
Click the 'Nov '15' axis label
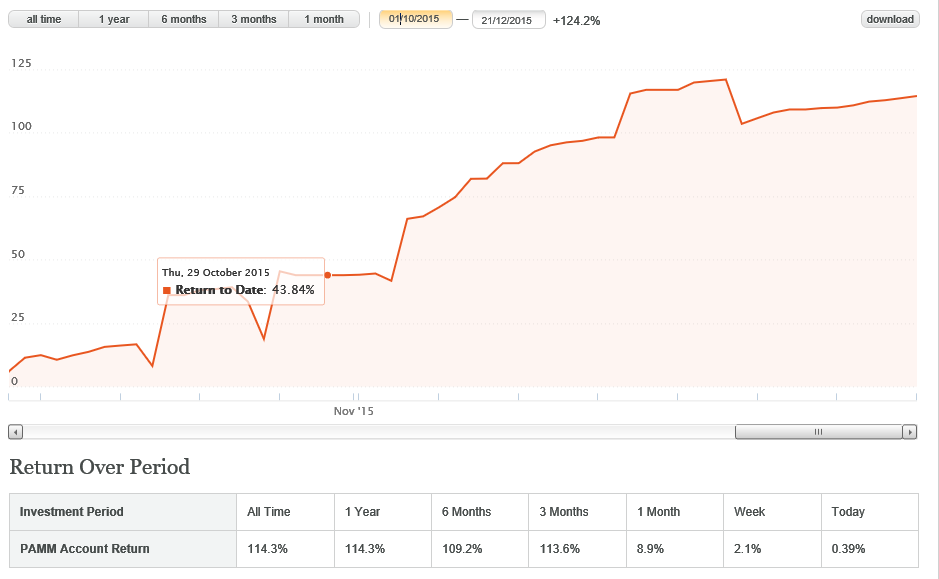pyautogui.click(x=353, y=411)
